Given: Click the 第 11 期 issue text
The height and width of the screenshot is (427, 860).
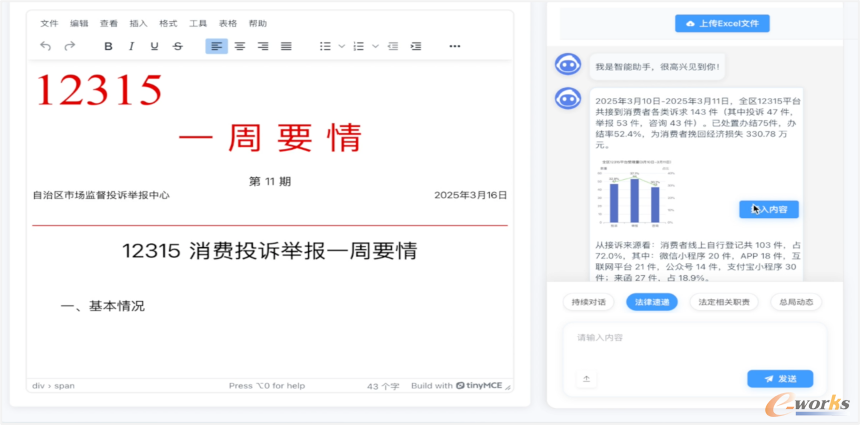Looking at the screenshot, I should pyautogui.click(x=270, y=182).
